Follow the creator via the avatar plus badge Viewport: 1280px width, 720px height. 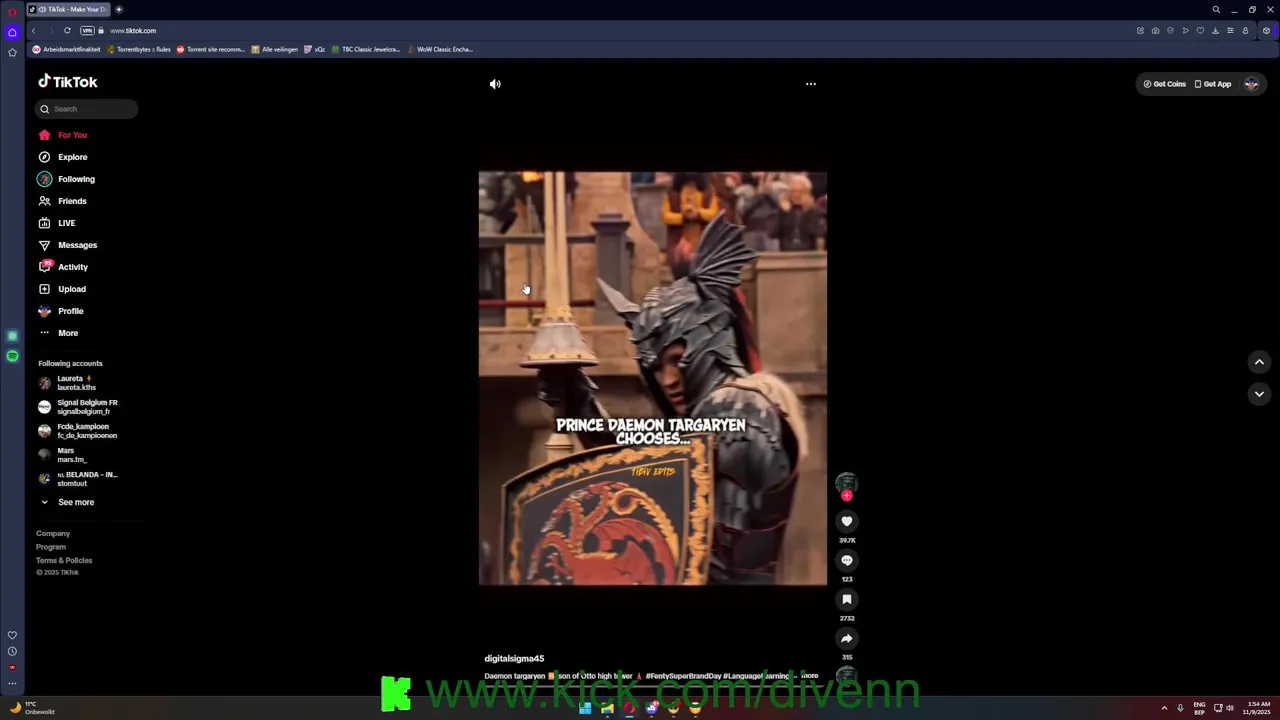click(x=847, y=496)
